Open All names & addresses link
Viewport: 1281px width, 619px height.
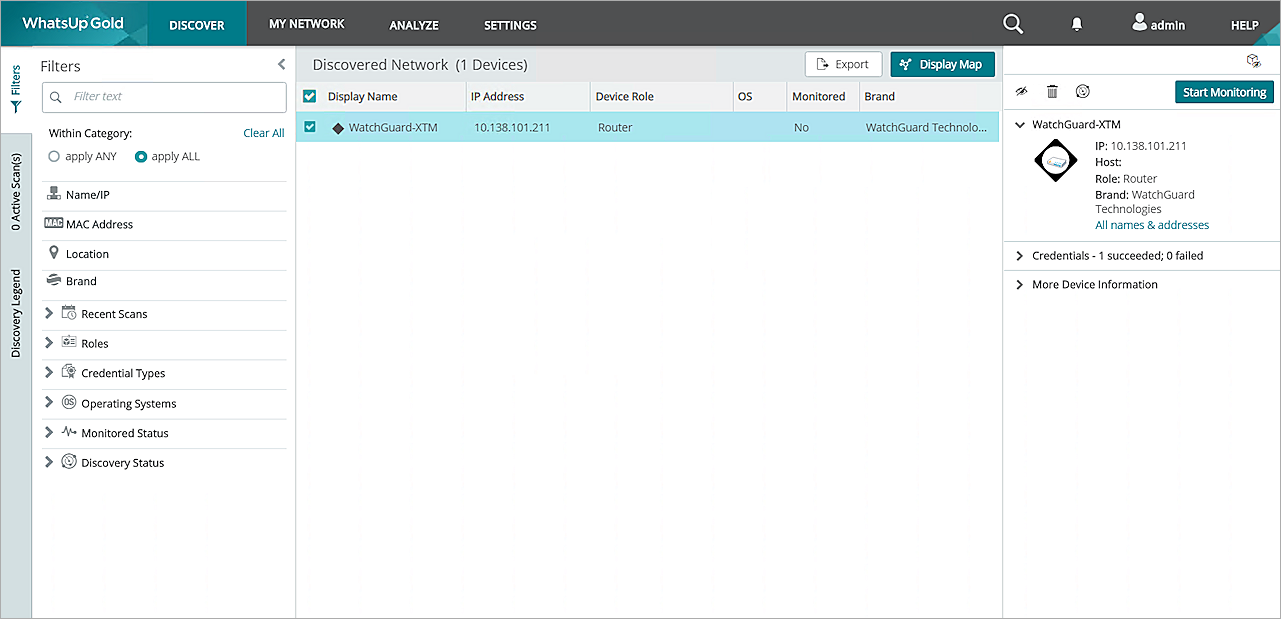click(x=1151, y=225)
